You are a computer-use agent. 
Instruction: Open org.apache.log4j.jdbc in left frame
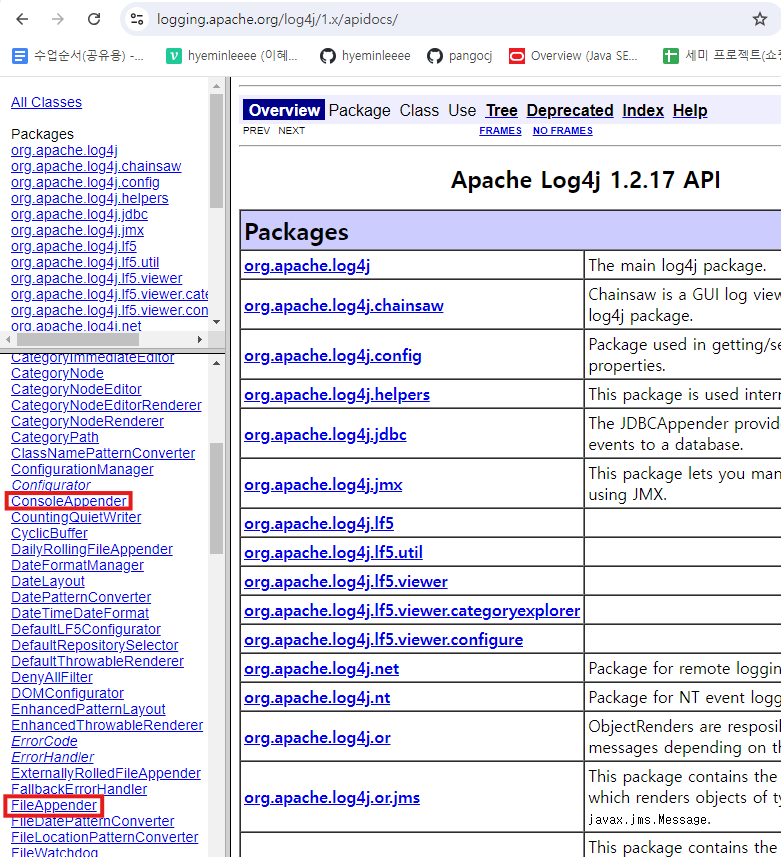[79, 214]
